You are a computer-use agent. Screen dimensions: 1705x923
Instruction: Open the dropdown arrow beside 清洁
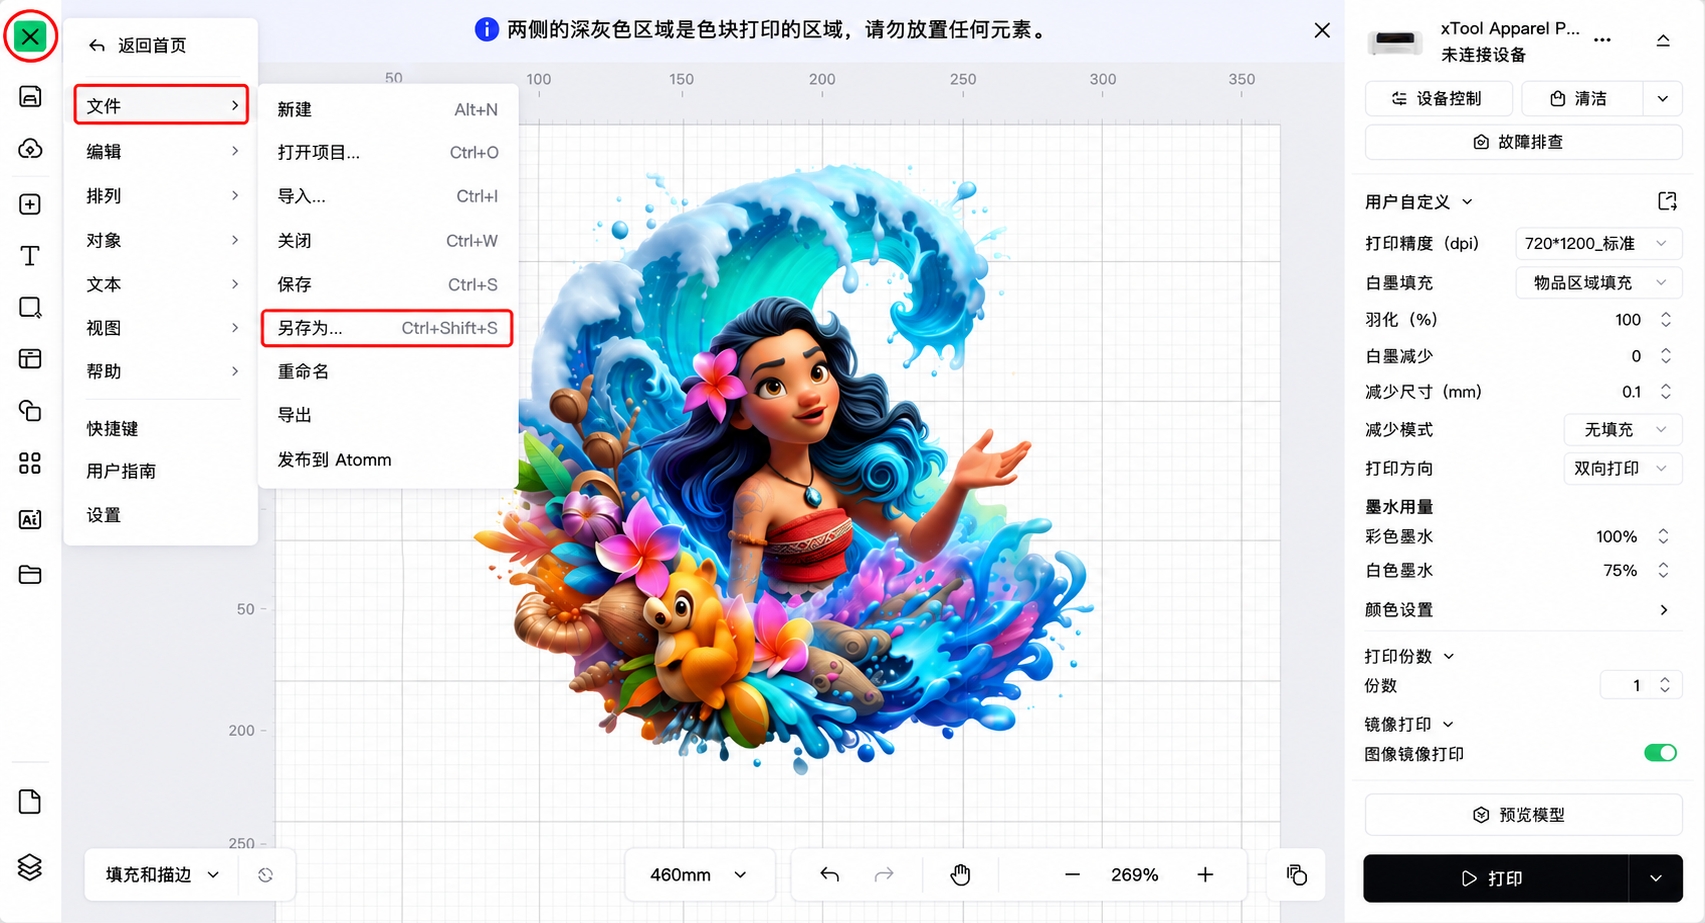point(1662,98)
